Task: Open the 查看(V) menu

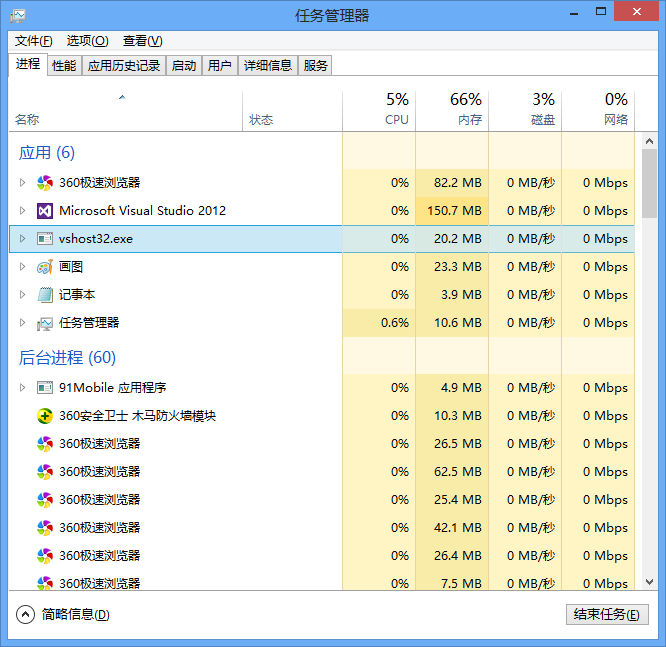Action: point(143,41)
